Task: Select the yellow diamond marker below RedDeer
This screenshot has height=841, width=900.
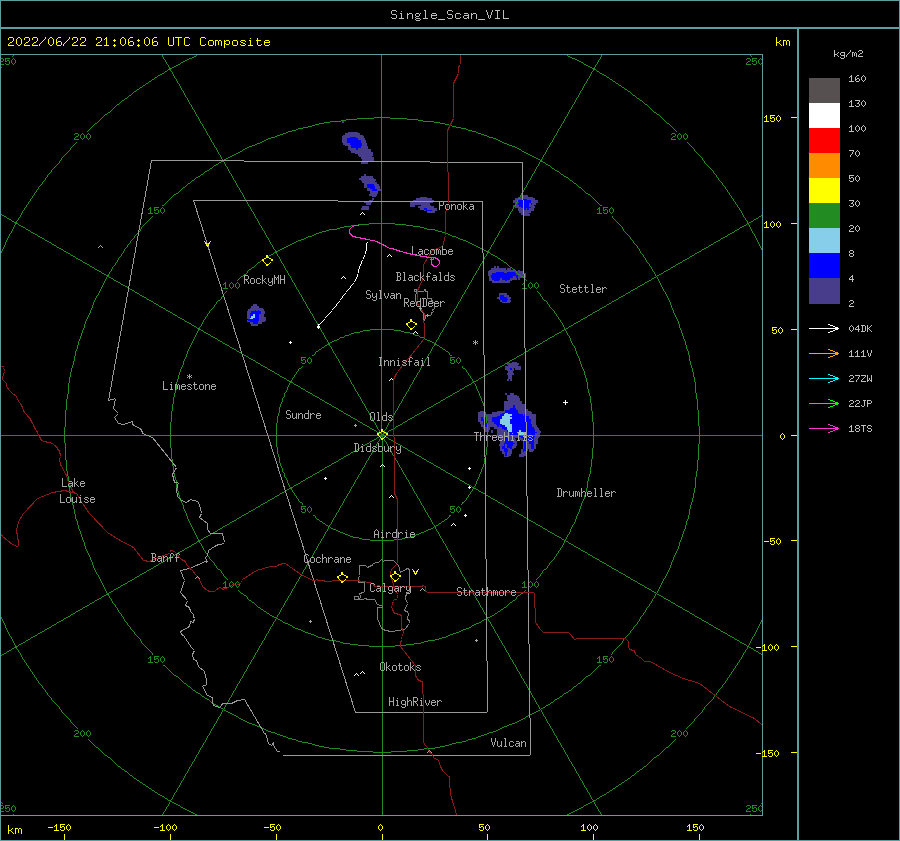Action: pos(411,325)
